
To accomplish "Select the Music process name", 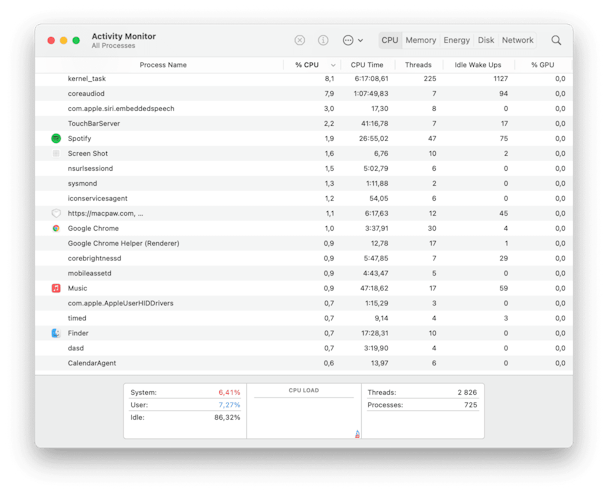I will click(x=78, y=288).
